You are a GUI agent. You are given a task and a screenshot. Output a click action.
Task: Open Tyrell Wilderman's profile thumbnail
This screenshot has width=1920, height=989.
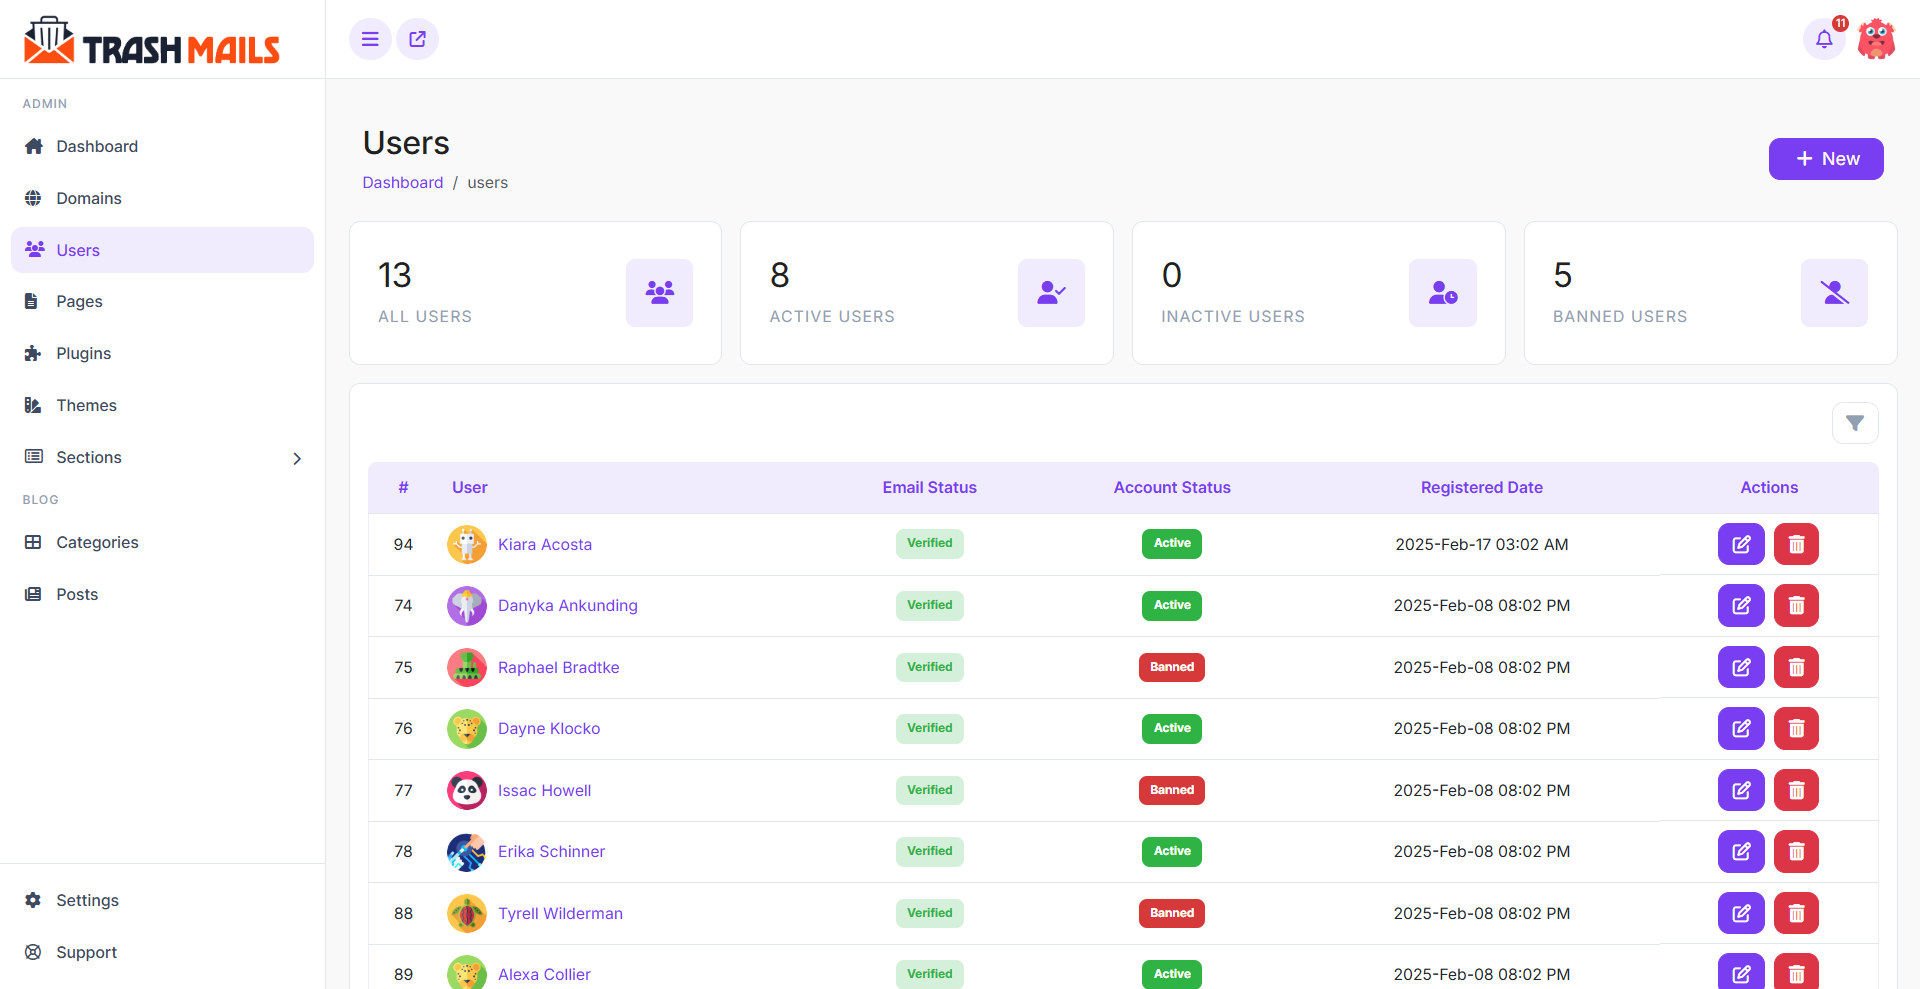click(466, 913)
